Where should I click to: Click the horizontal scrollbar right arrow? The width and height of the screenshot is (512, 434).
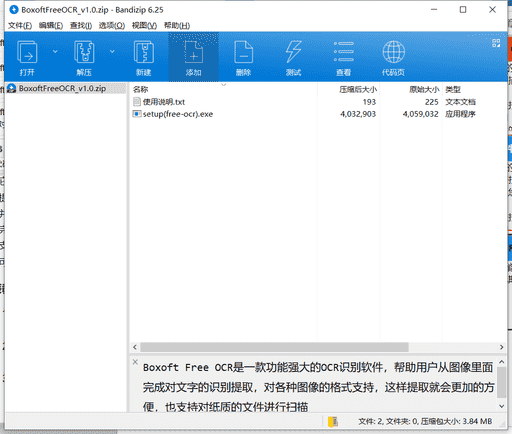click(502, 347)
